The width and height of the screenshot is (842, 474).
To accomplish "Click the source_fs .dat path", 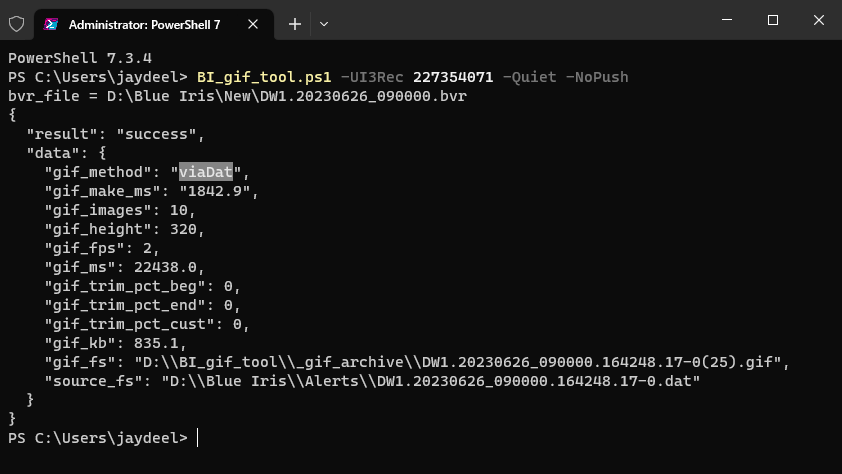I will tap(431, 381).
